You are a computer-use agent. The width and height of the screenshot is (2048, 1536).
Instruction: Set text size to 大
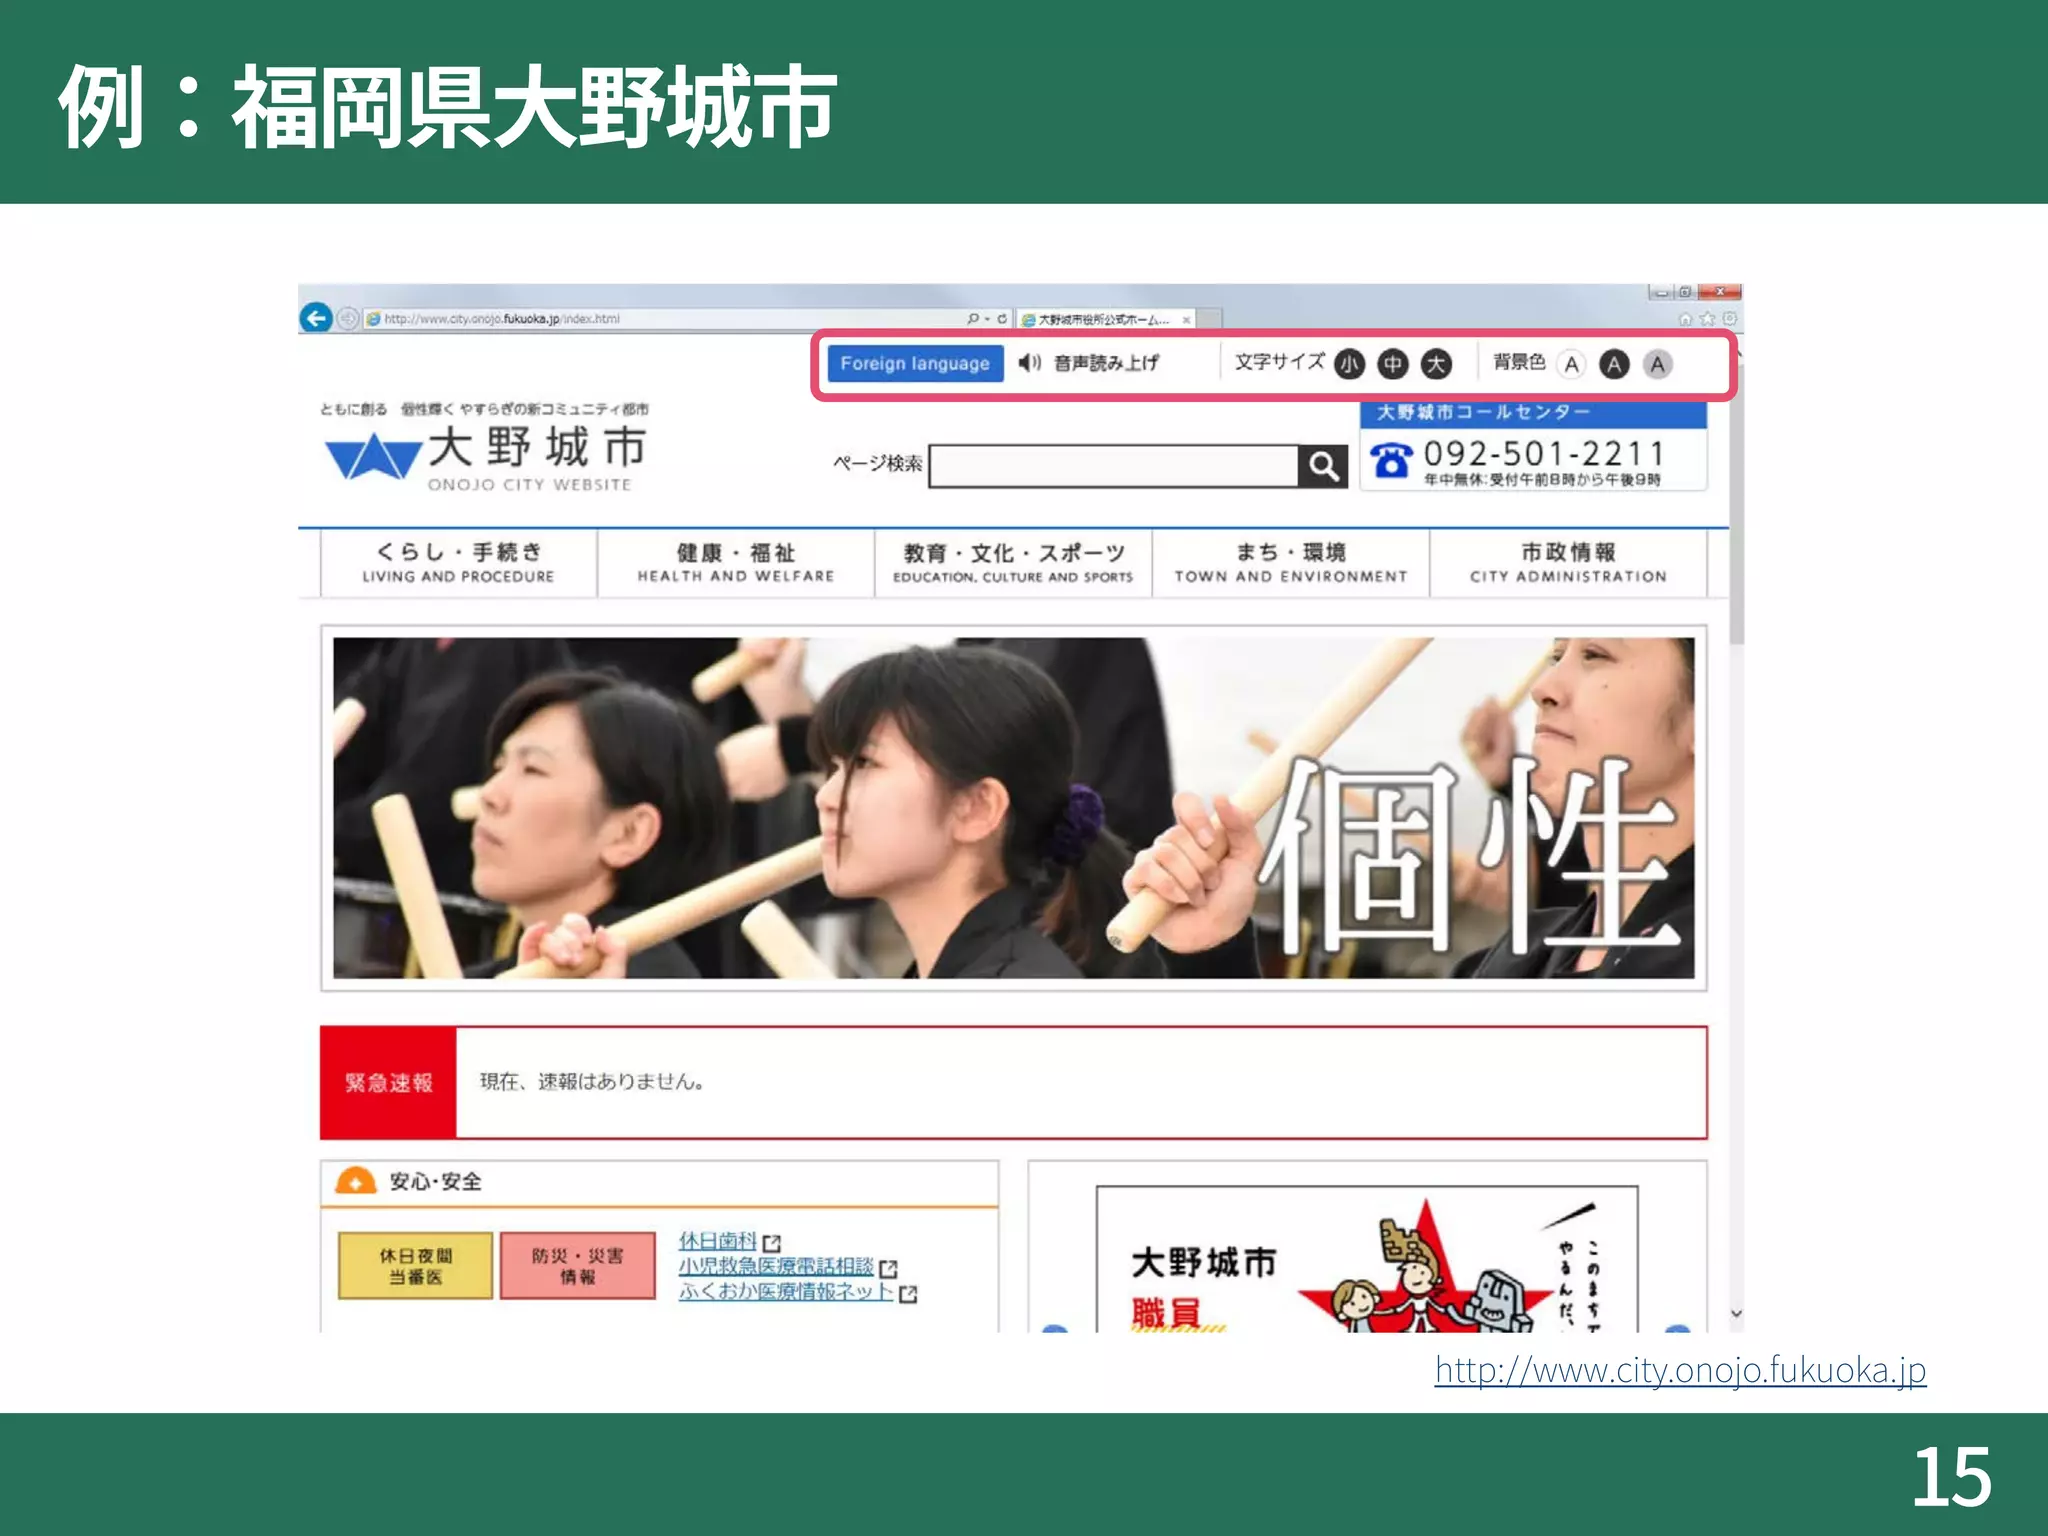coord(1437,364)
